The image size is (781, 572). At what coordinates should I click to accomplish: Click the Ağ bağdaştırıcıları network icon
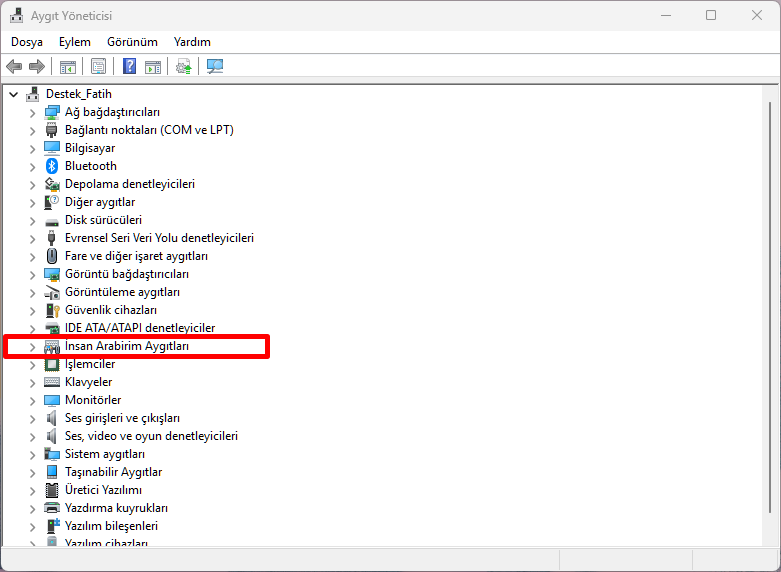52,112
